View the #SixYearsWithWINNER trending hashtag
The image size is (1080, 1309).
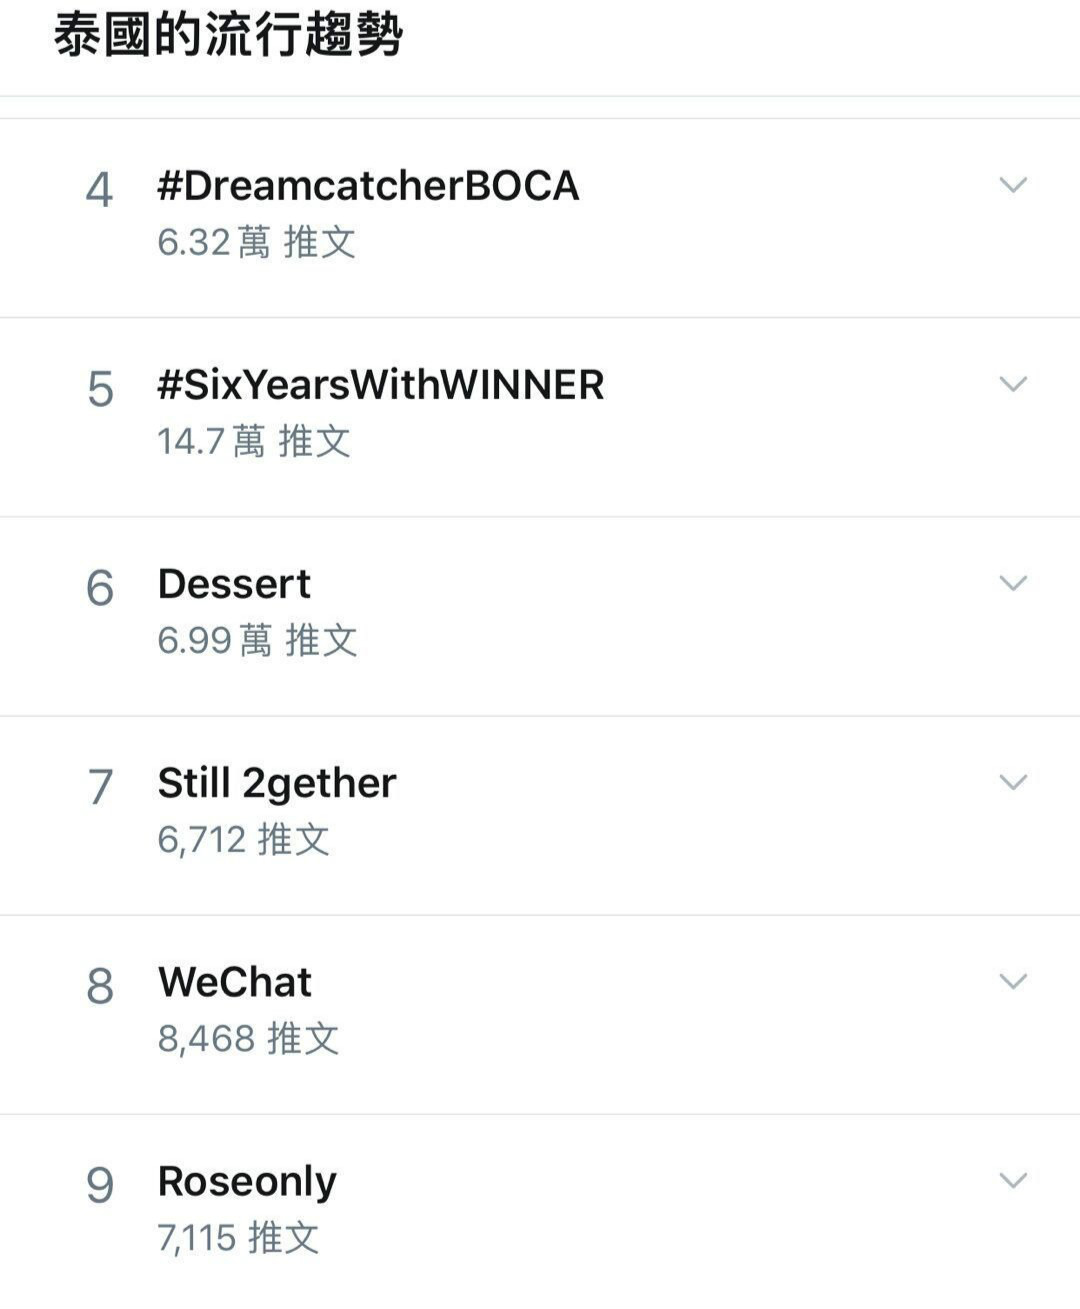(380, 385)
